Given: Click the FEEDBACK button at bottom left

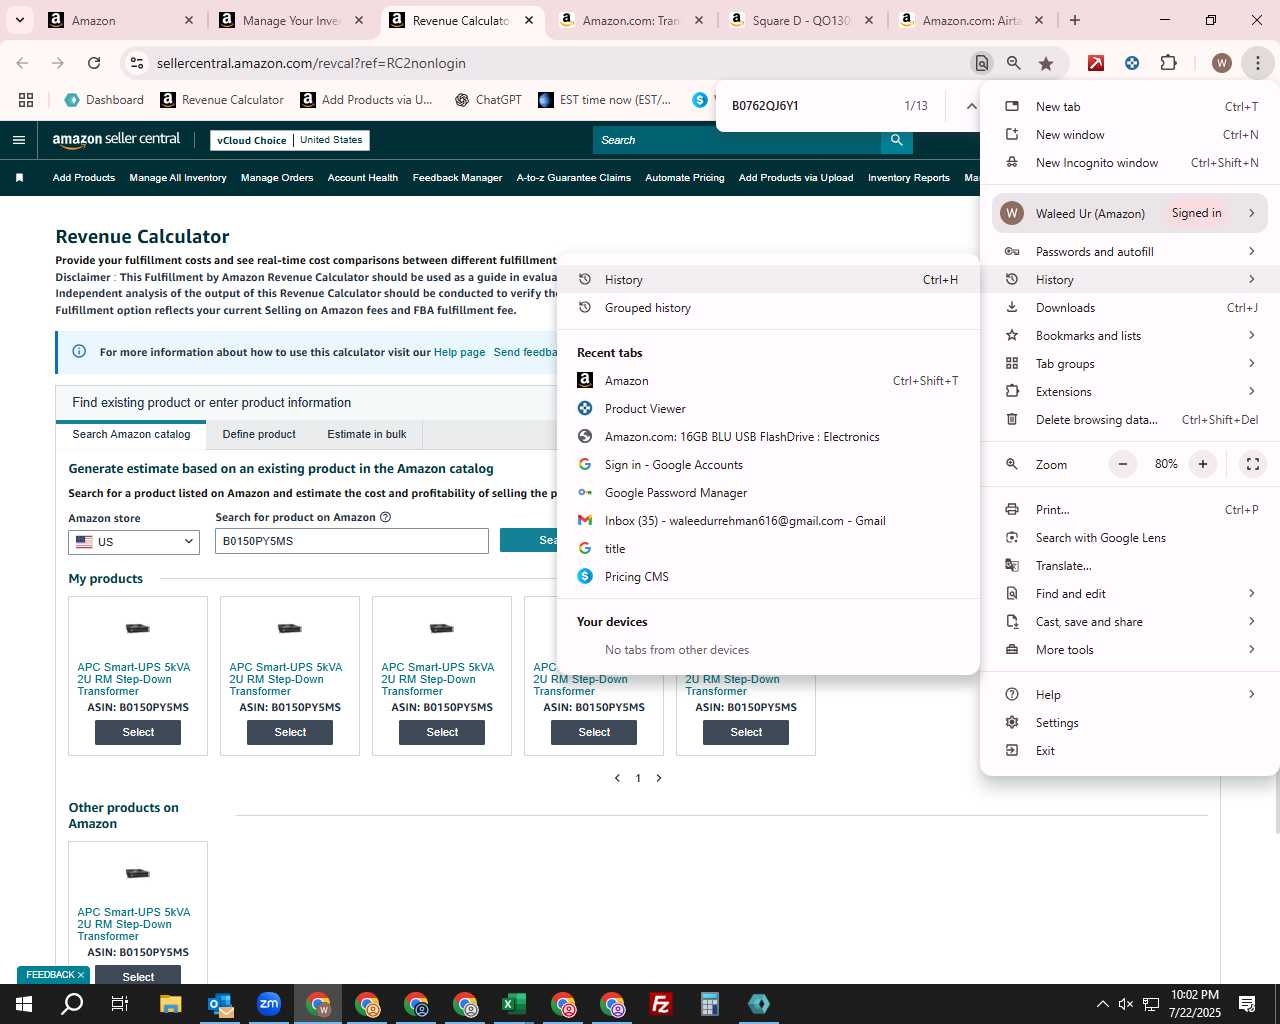Looking at the screenshot, I should [53, 975].
